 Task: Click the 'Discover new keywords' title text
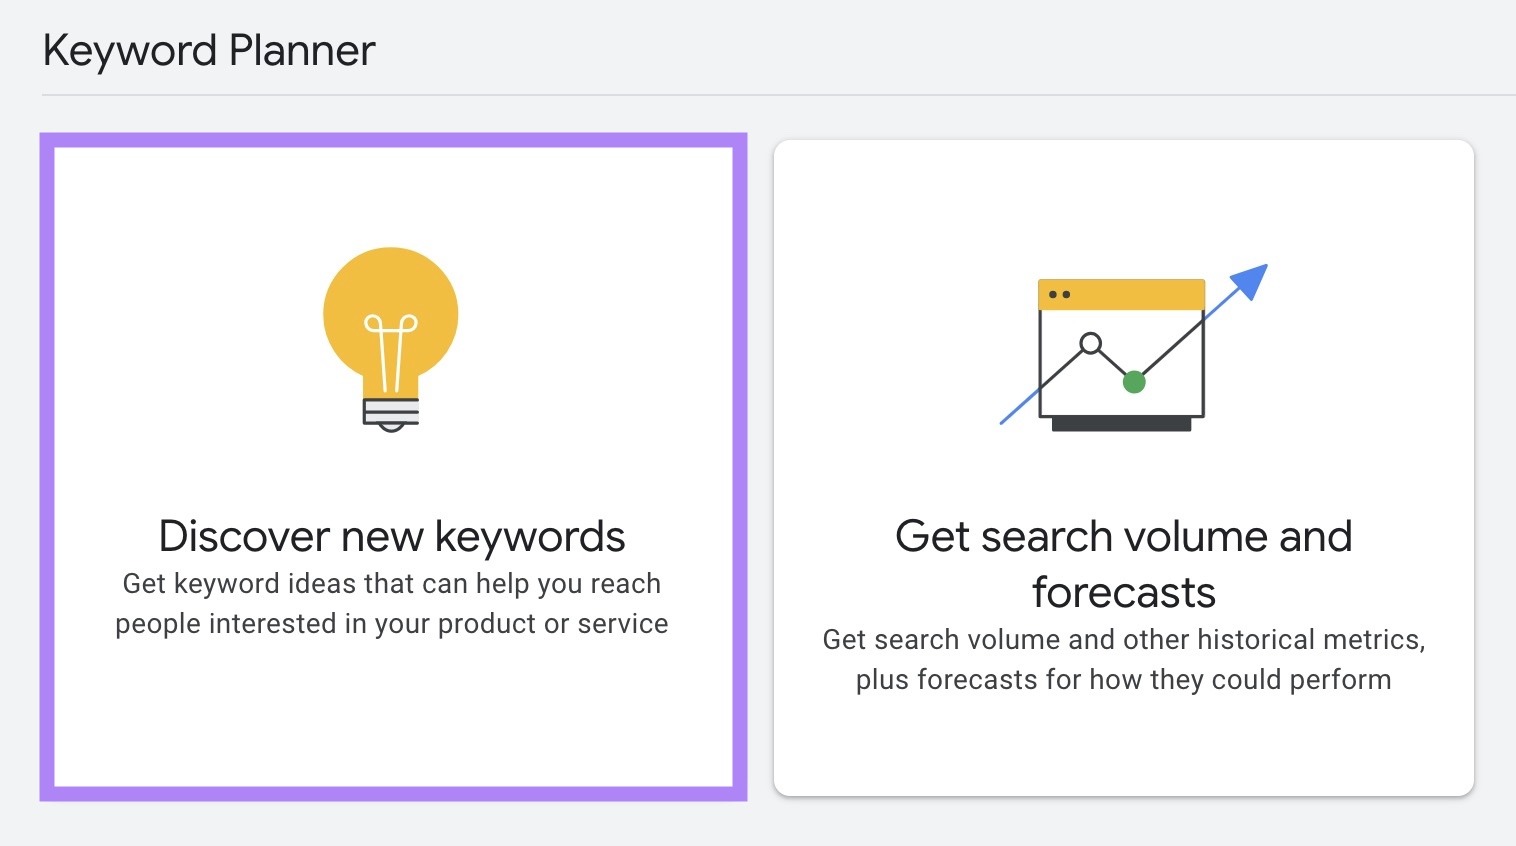(391, 536)
